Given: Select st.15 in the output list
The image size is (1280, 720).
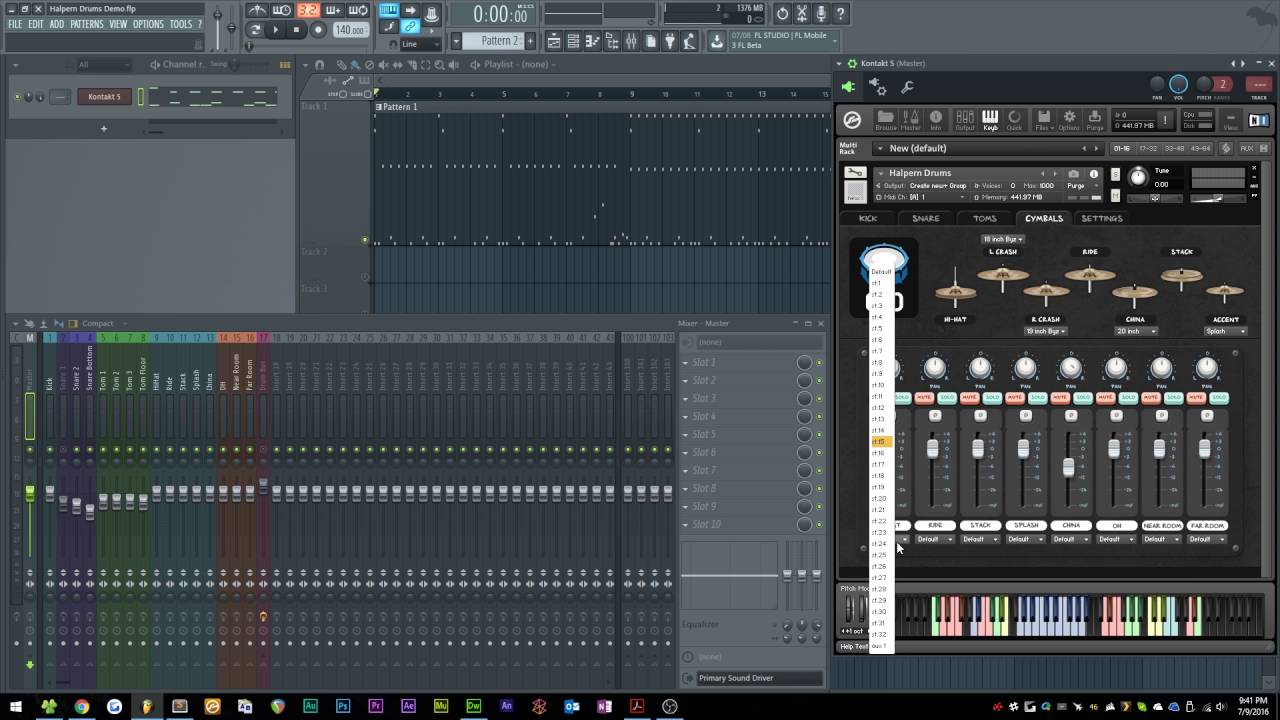Looking at the screenshot, I should click(880, 441).
